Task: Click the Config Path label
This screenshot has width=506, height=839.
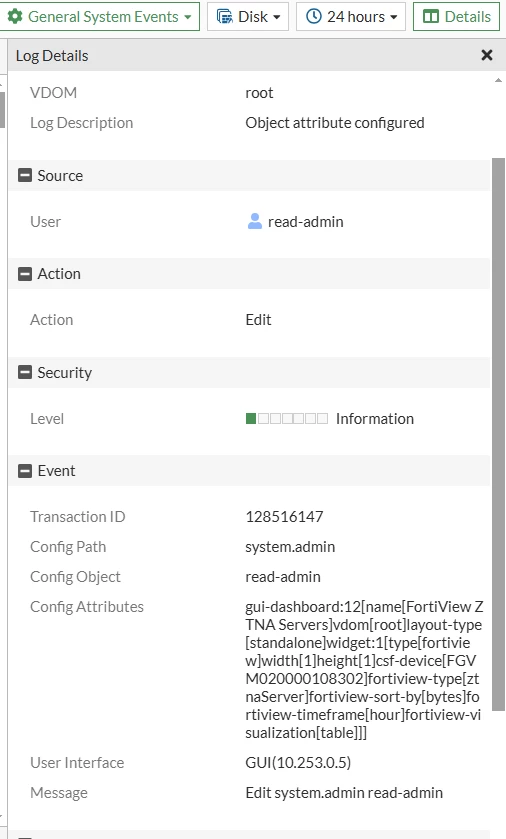Action: point(68,547)
